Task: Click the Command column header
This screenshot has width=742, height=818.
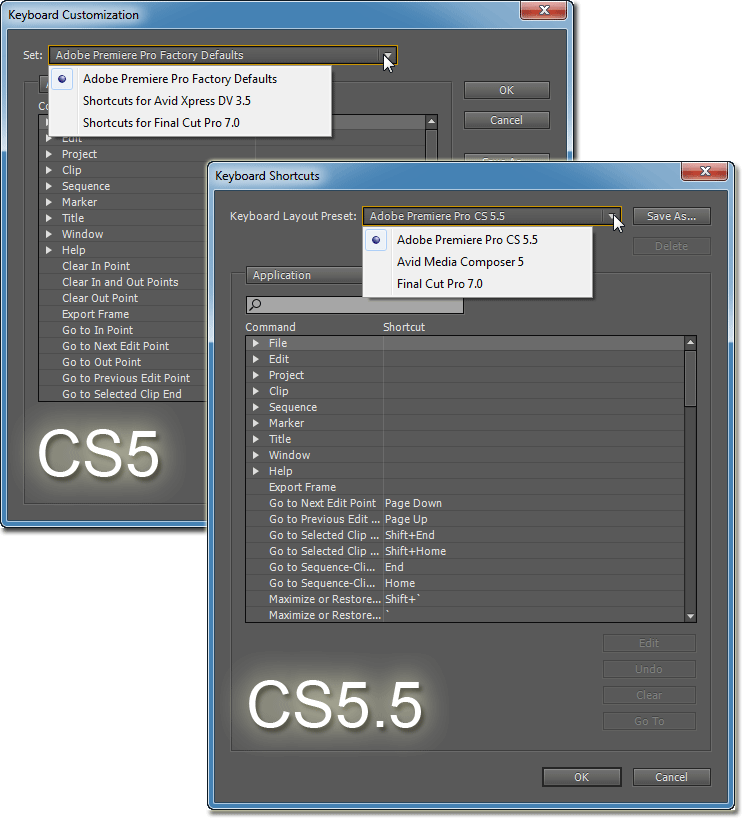Action: (270, 327)
